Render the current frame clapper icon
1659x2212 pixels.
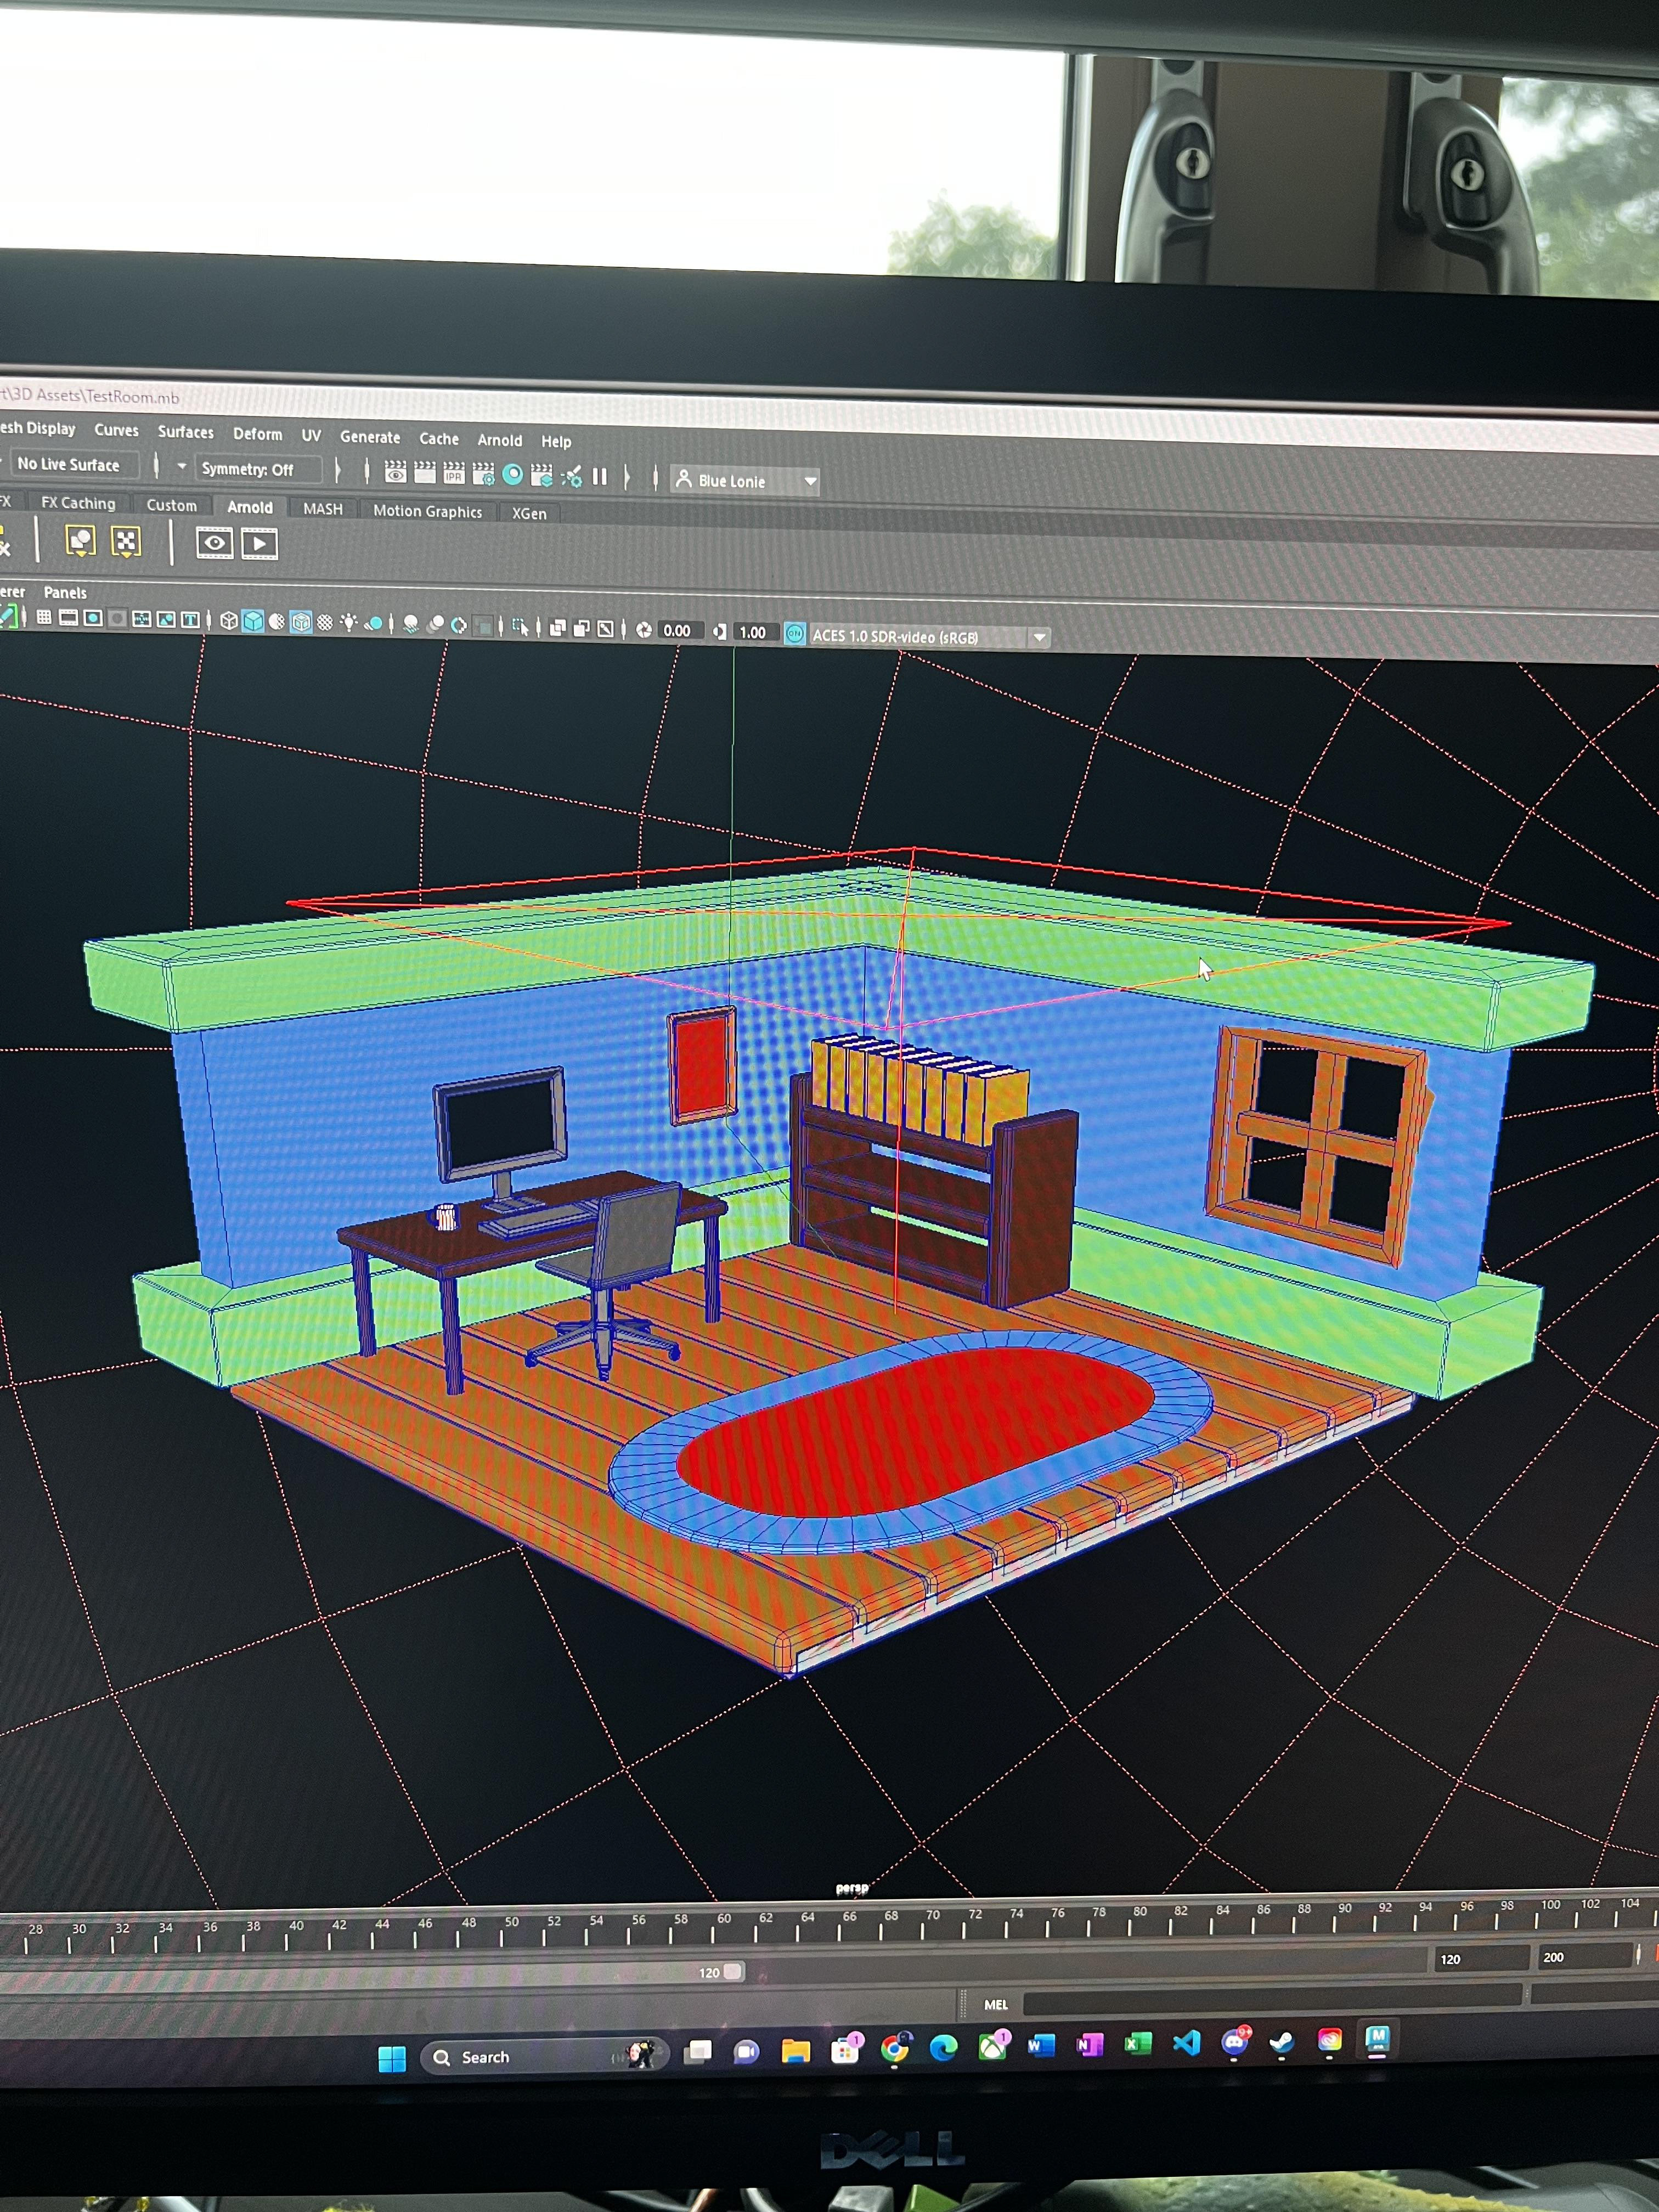tap(425, 473)
